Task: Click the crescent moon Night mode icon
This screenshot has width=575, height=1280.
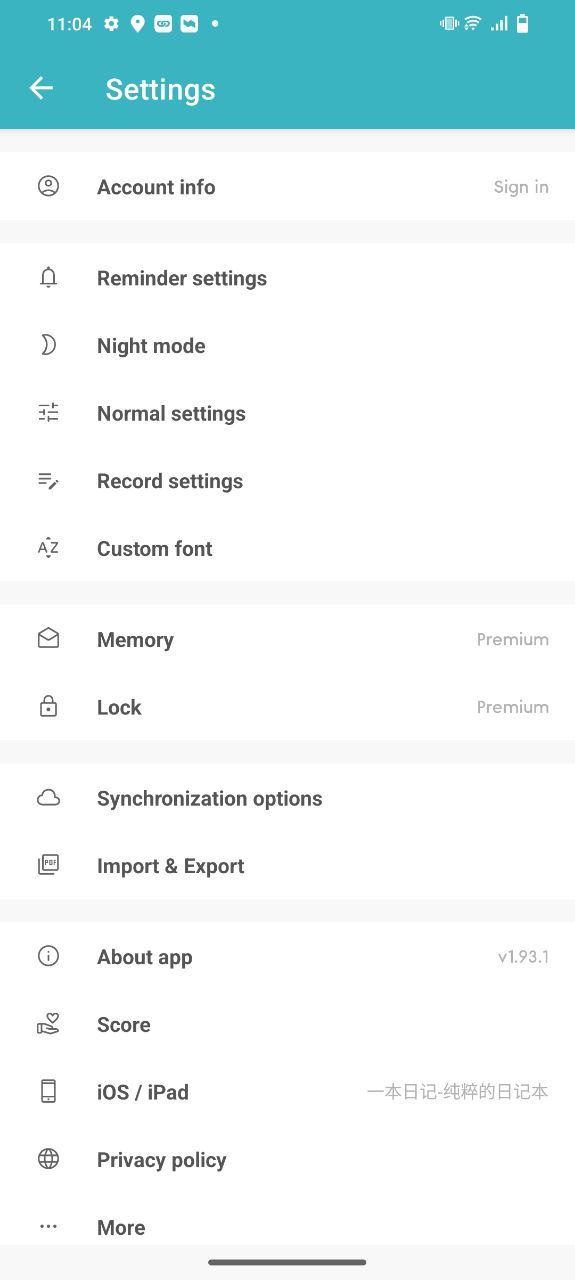Action: pos(48,345)
